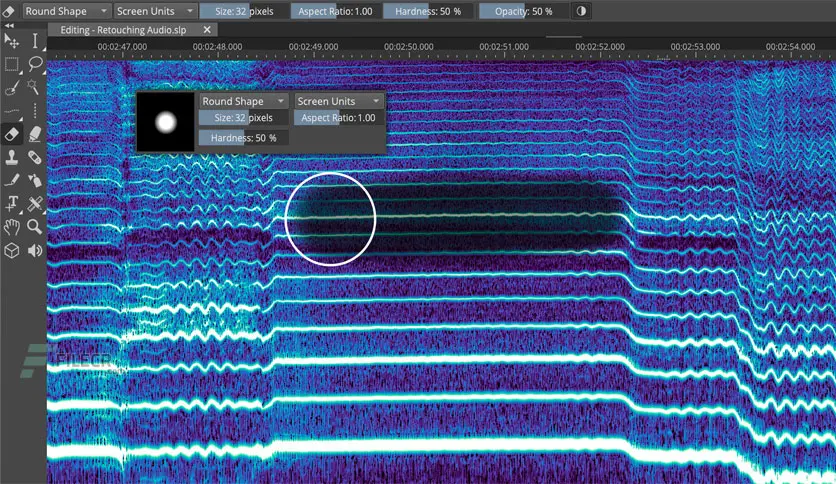Viewport: 836px width, 484px height.
Task: Select the Text tool
Action: [12, 203]
